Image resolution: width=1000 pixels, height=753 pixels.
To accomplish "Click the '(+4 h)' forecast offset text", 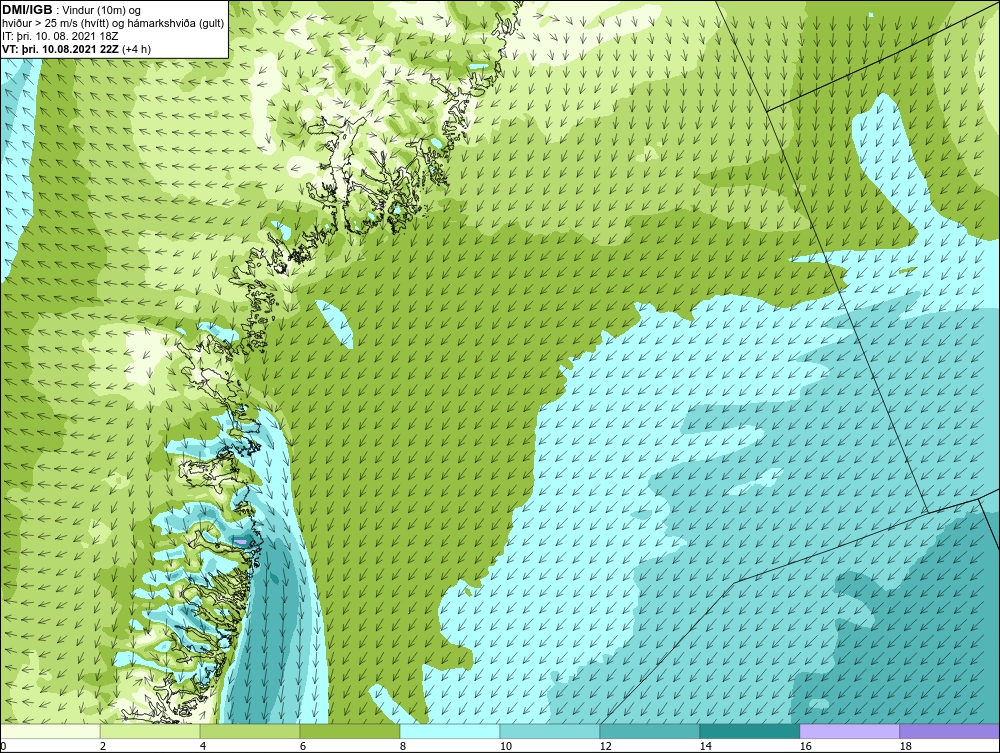I will (x=136, y=49).
